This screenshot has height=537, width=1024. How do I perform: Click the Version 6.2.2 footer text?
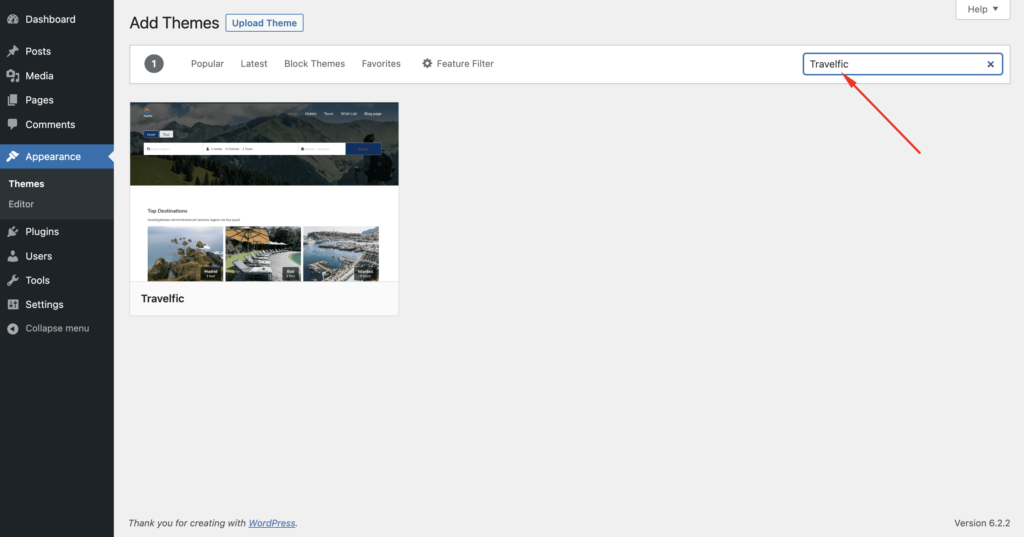982,523
